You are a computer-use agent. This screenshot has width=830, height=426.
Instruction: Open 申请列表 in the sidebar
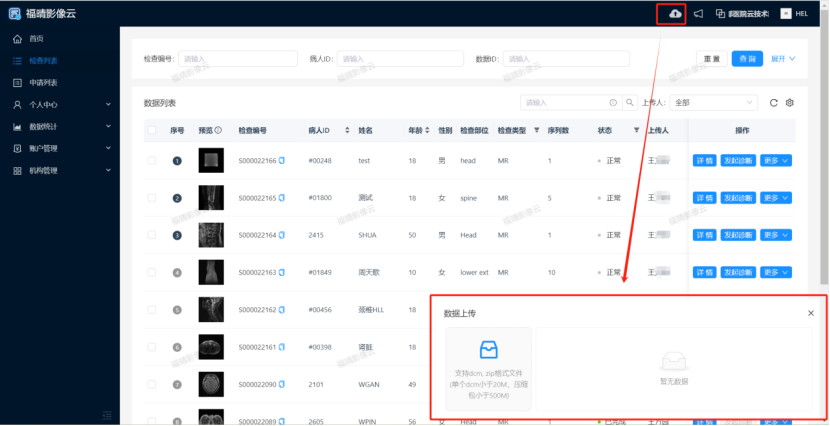coord(42,82)
